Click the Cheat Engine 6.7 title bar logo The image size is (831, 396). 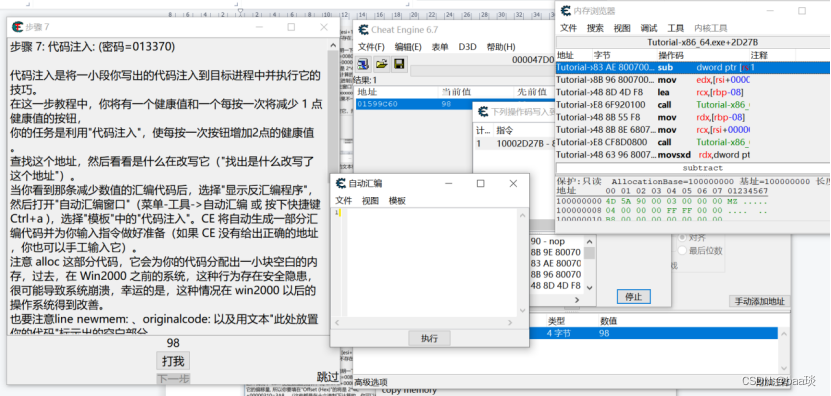[x=364, y=30]
